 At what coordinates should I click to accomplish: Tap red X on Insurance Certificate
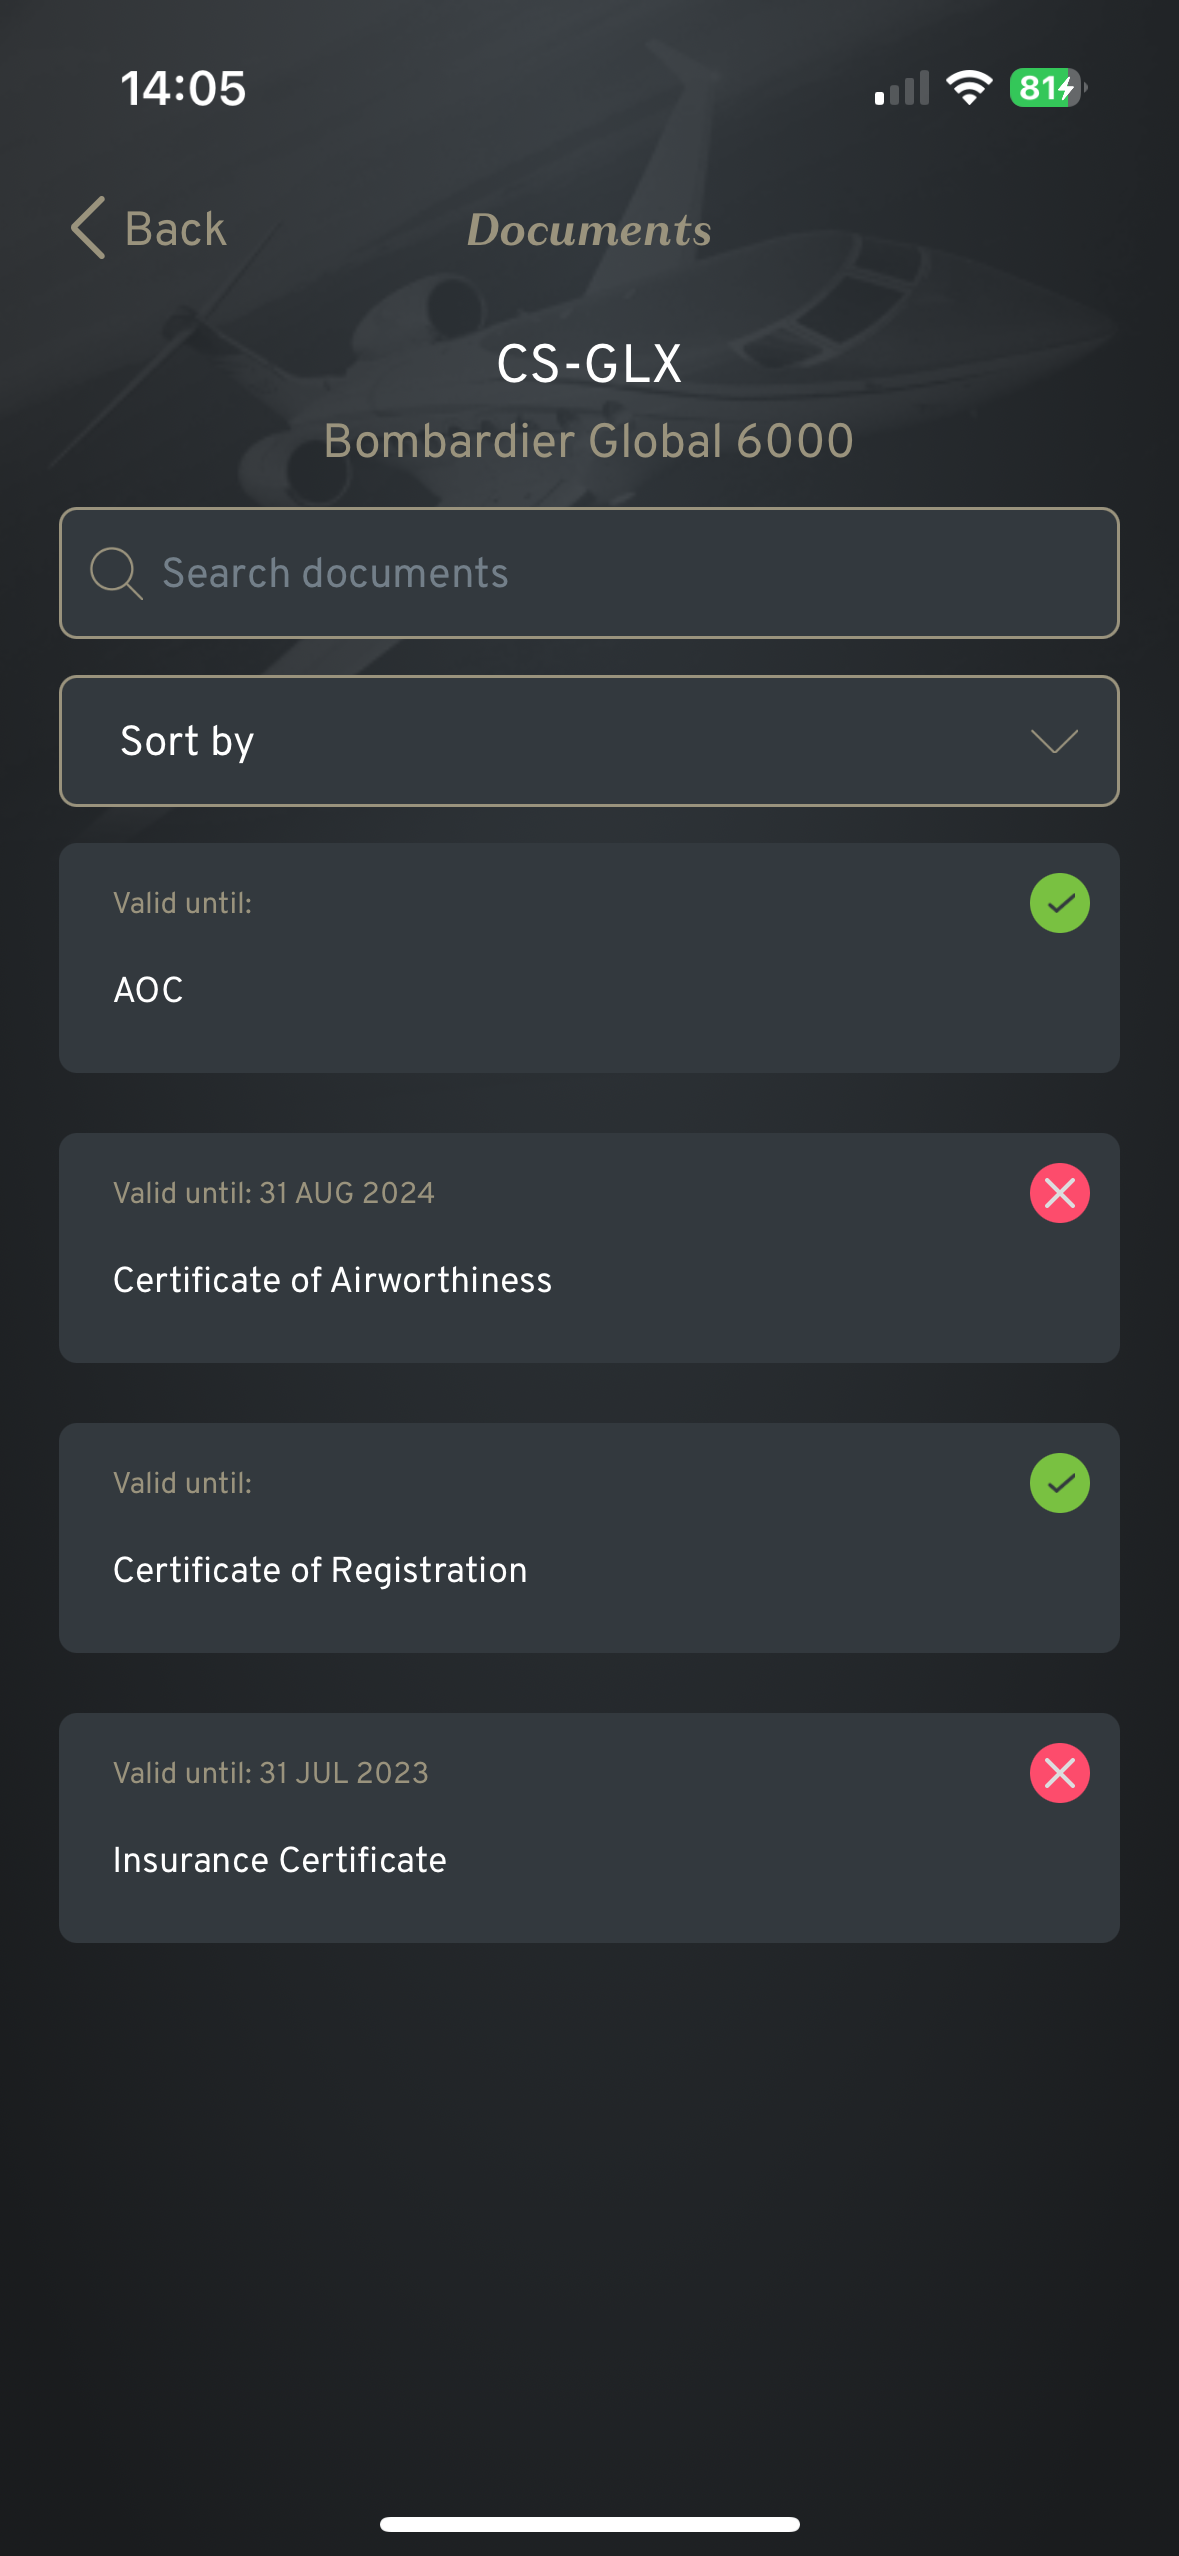pyautogui.click(x=1059, y=1773)
